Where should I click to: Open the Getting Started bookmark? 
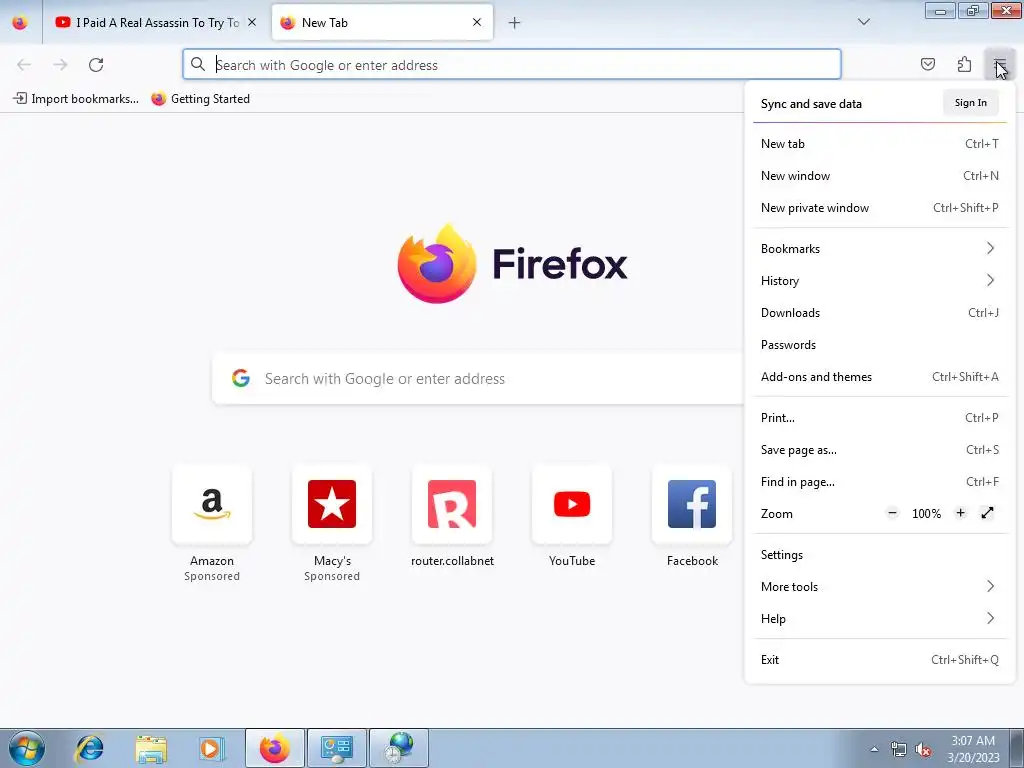tap(200, 99)
